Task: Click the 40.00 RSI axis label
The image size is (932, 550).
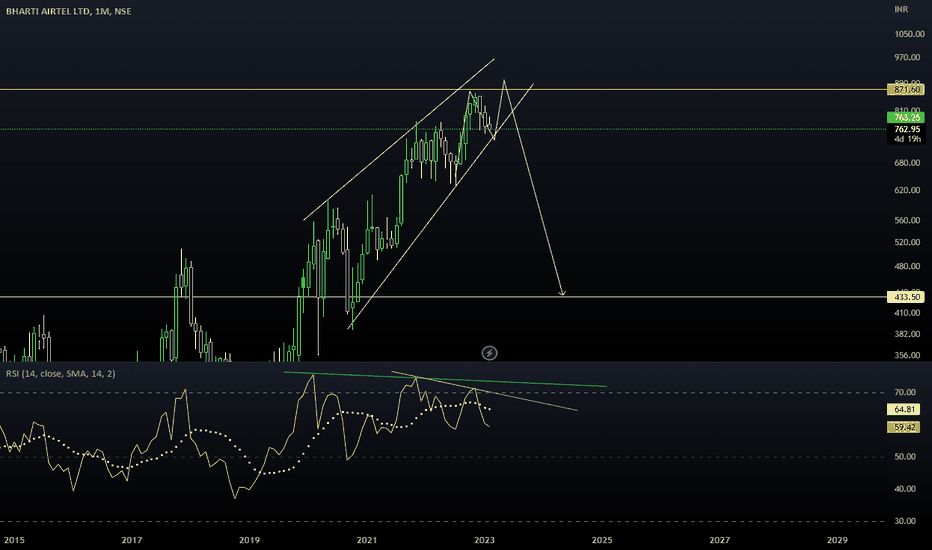Action: tap(905, 489)
